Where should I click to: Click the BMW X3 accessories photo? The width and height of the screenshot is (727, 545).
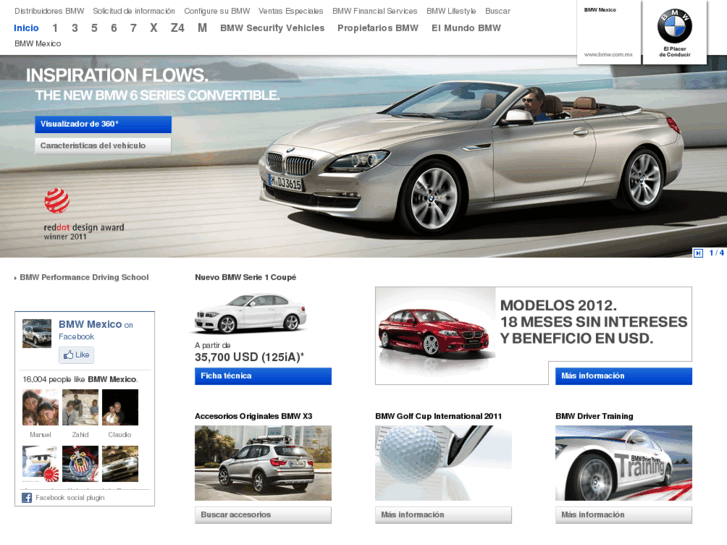[x=263, y=463]
